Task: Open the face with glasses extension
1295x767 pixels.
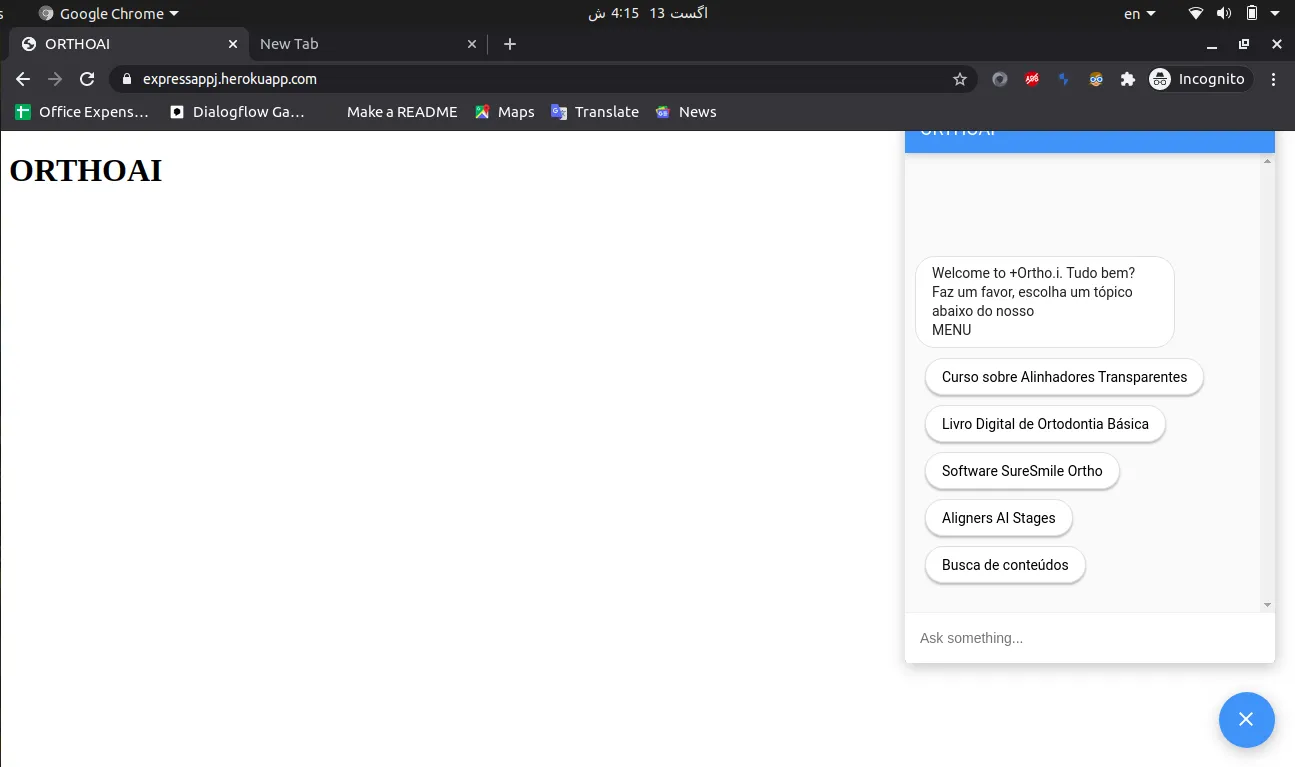Action: [1096, 79]
